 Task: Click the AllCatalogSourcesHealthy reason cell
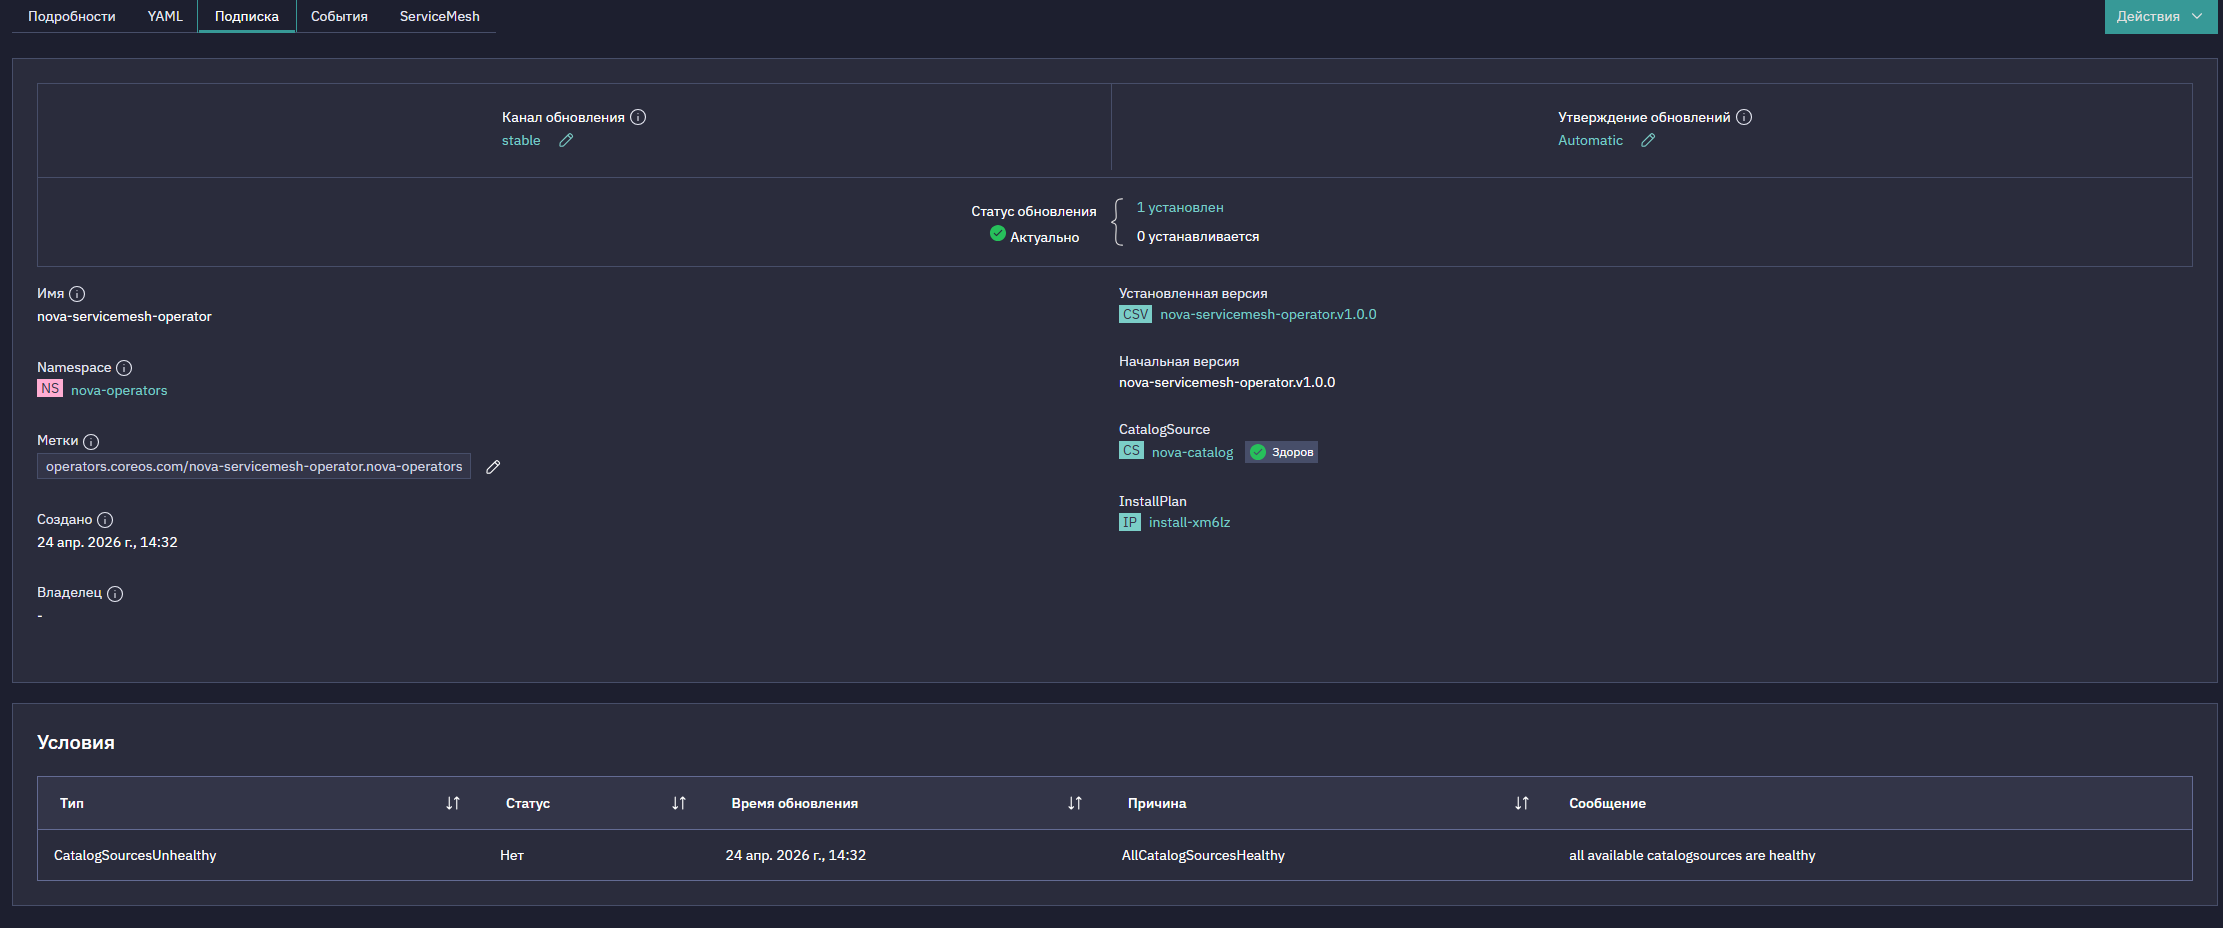tap(1203, 855)
